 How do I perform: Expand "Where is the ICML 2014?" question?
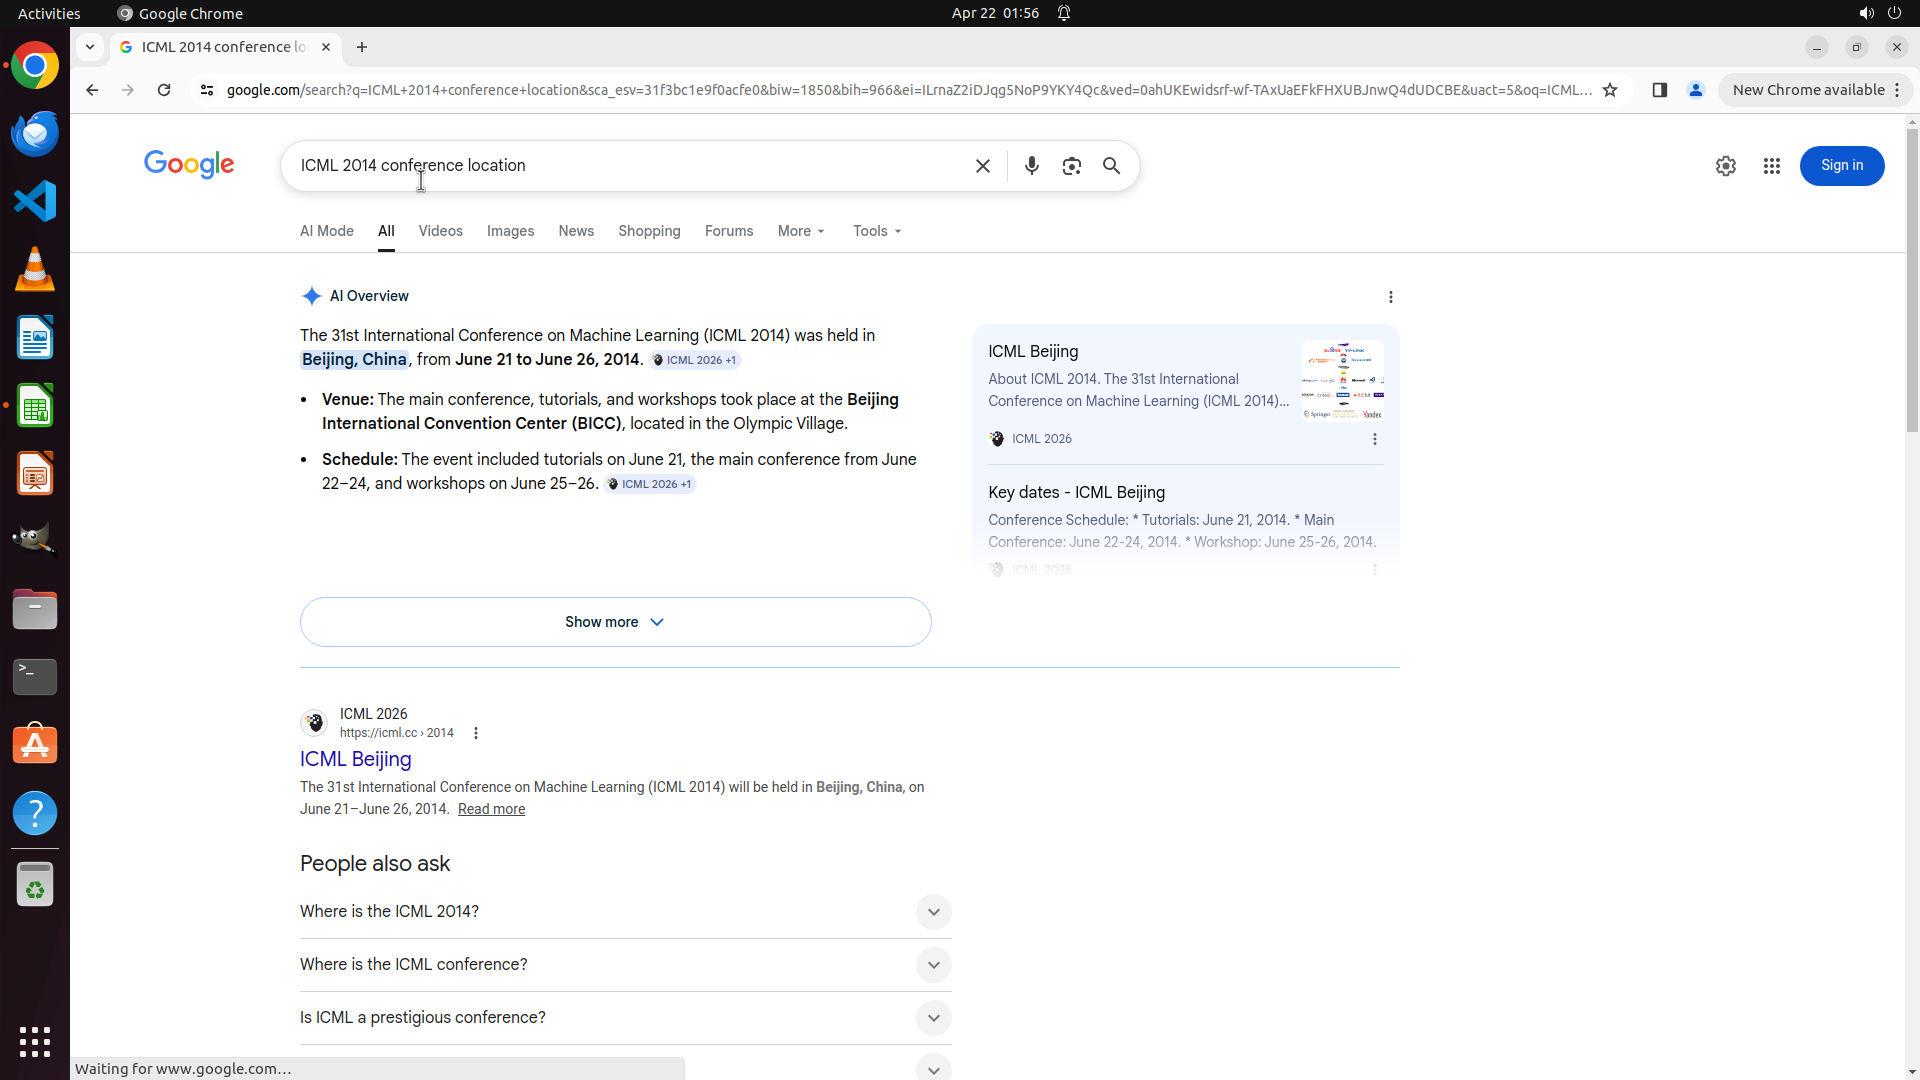[x=932, y=911]
